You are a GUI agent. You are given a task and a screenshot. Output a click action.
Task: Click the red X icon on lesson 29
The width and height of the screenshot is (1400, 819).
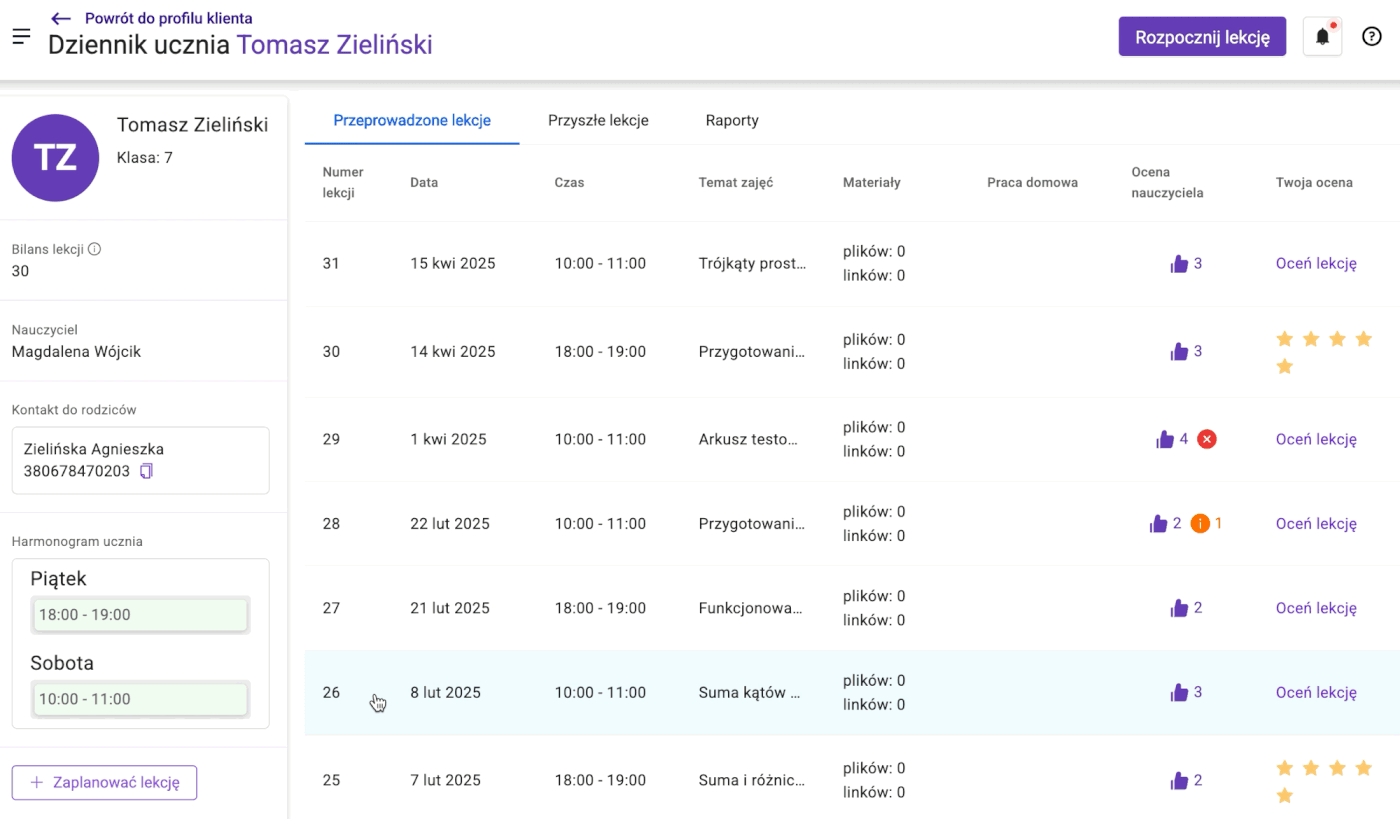[x=1207, y=439]
